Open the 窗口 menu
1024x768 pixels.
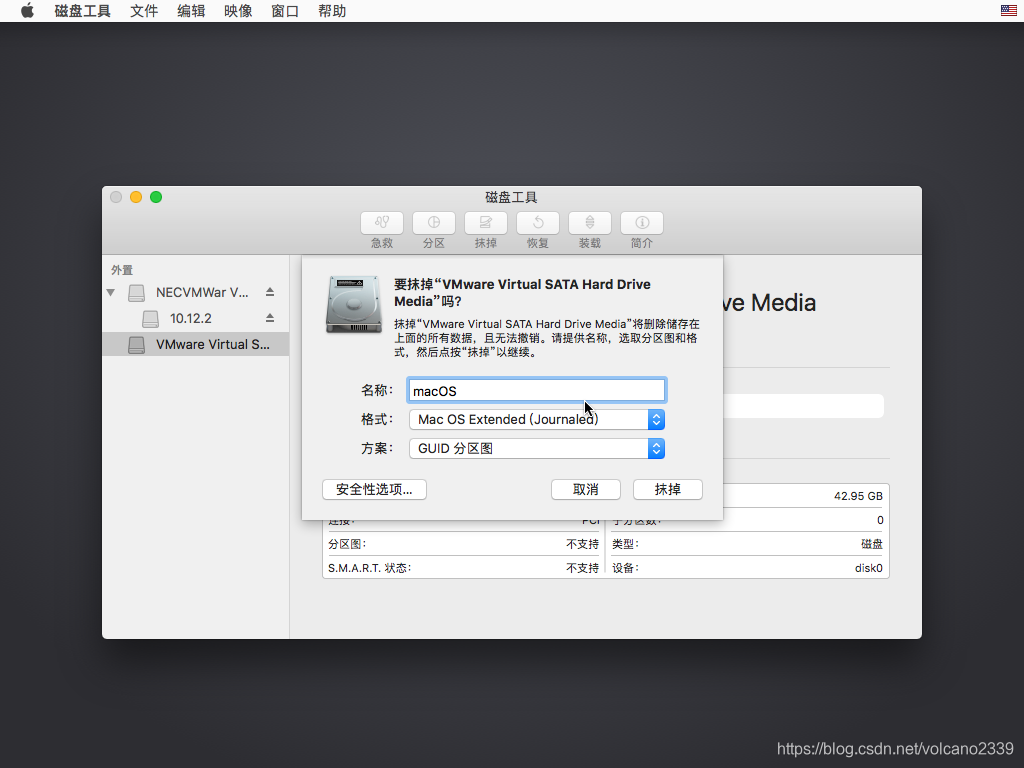coord(285,11)
